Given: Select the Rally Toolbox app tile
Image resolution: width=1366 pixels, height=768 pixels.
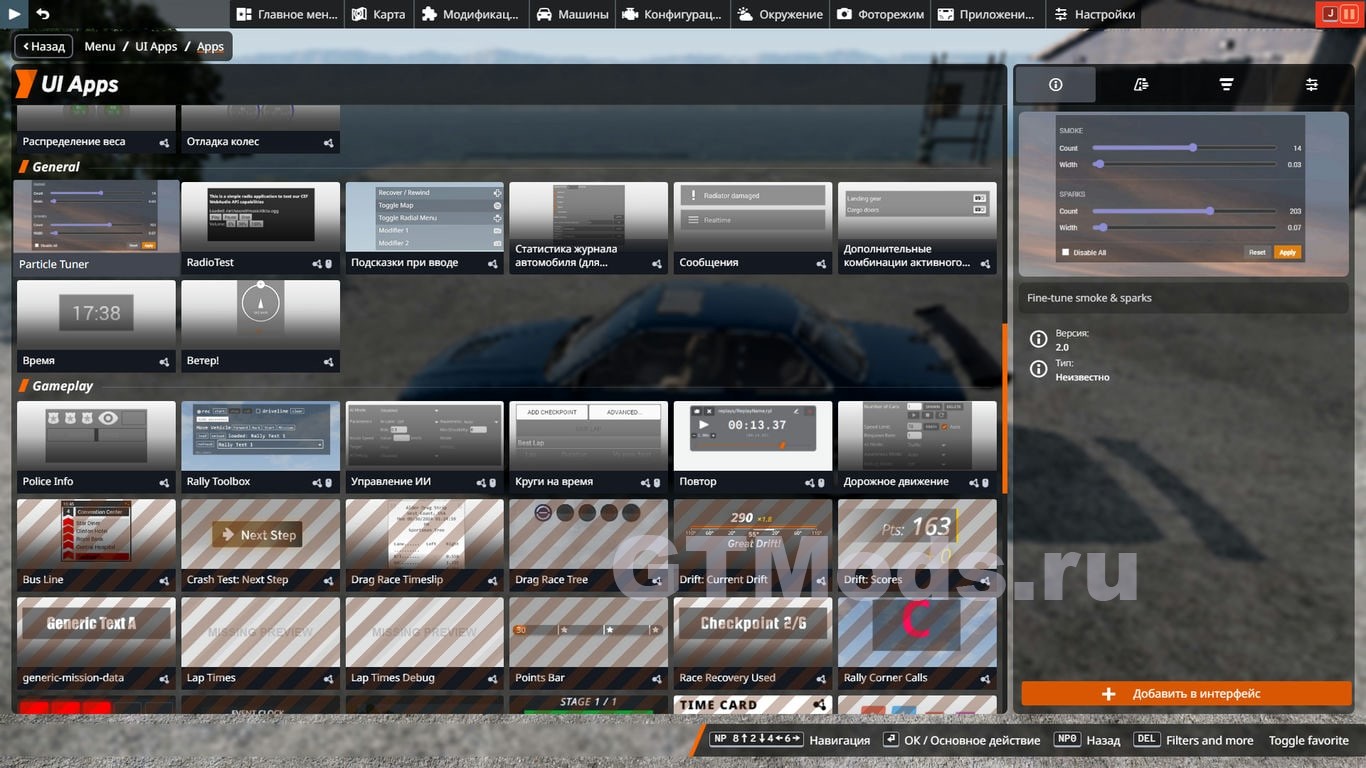Looking at the screenshot, I should pyautogui.click(x=260, y=446).
